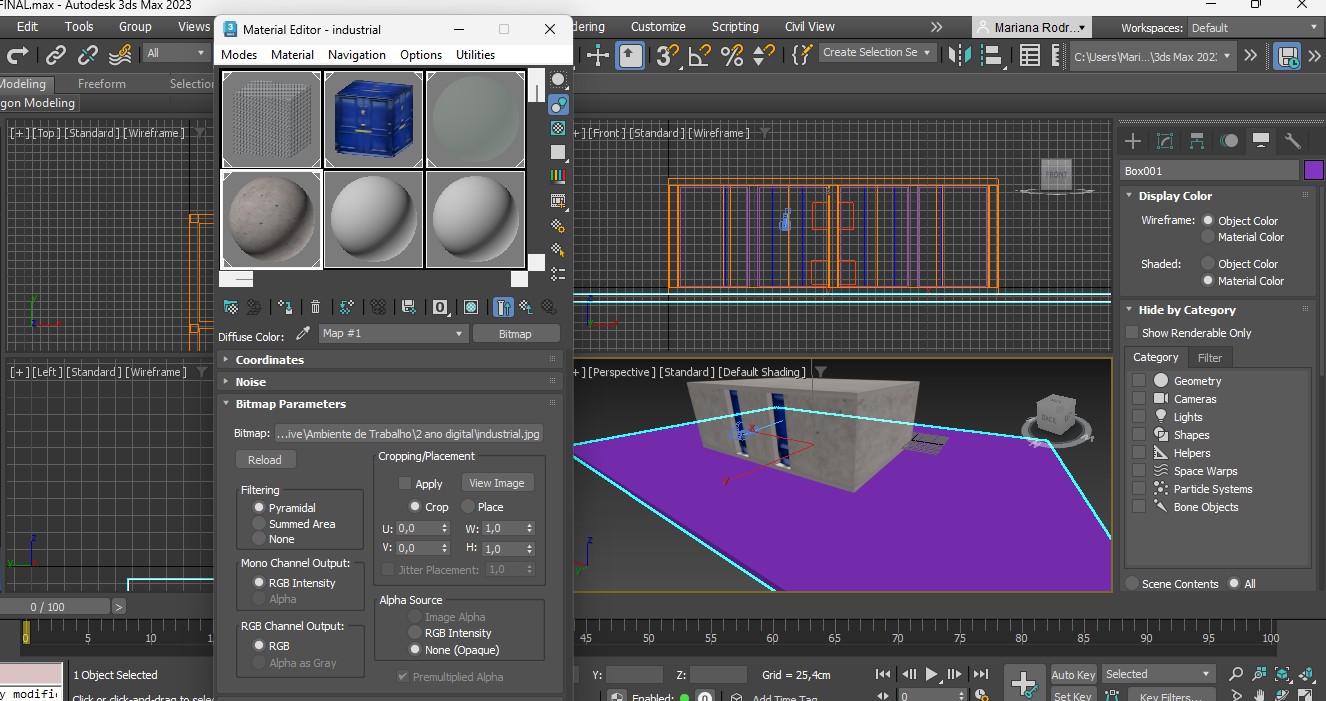Image resolution: width=1326 pixels, height=701 pixels.
Task: Pick diffuse color with eyedropper icon
Action: tap(303, 334)
